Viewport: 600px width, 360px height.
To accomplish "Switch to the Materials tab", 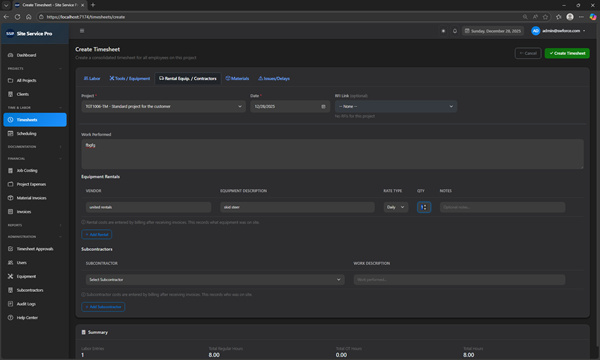I will pos(237,78).
